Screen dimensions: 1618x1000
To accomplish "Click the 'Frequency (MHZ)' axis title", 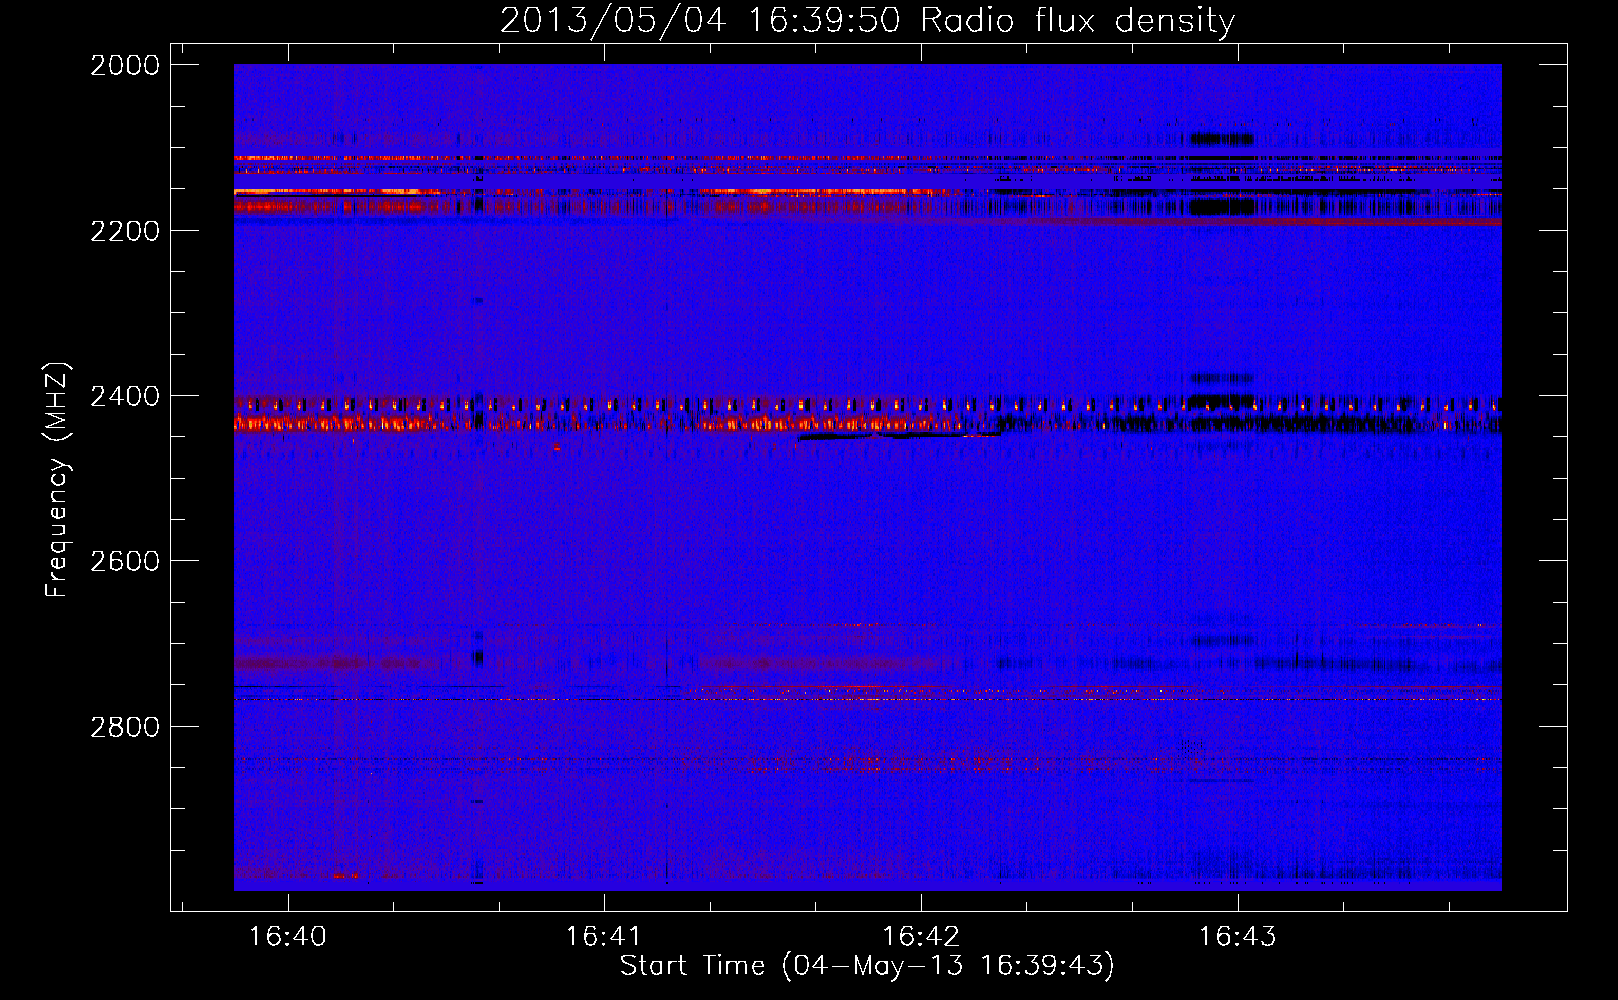I will (x=57, y=480).
